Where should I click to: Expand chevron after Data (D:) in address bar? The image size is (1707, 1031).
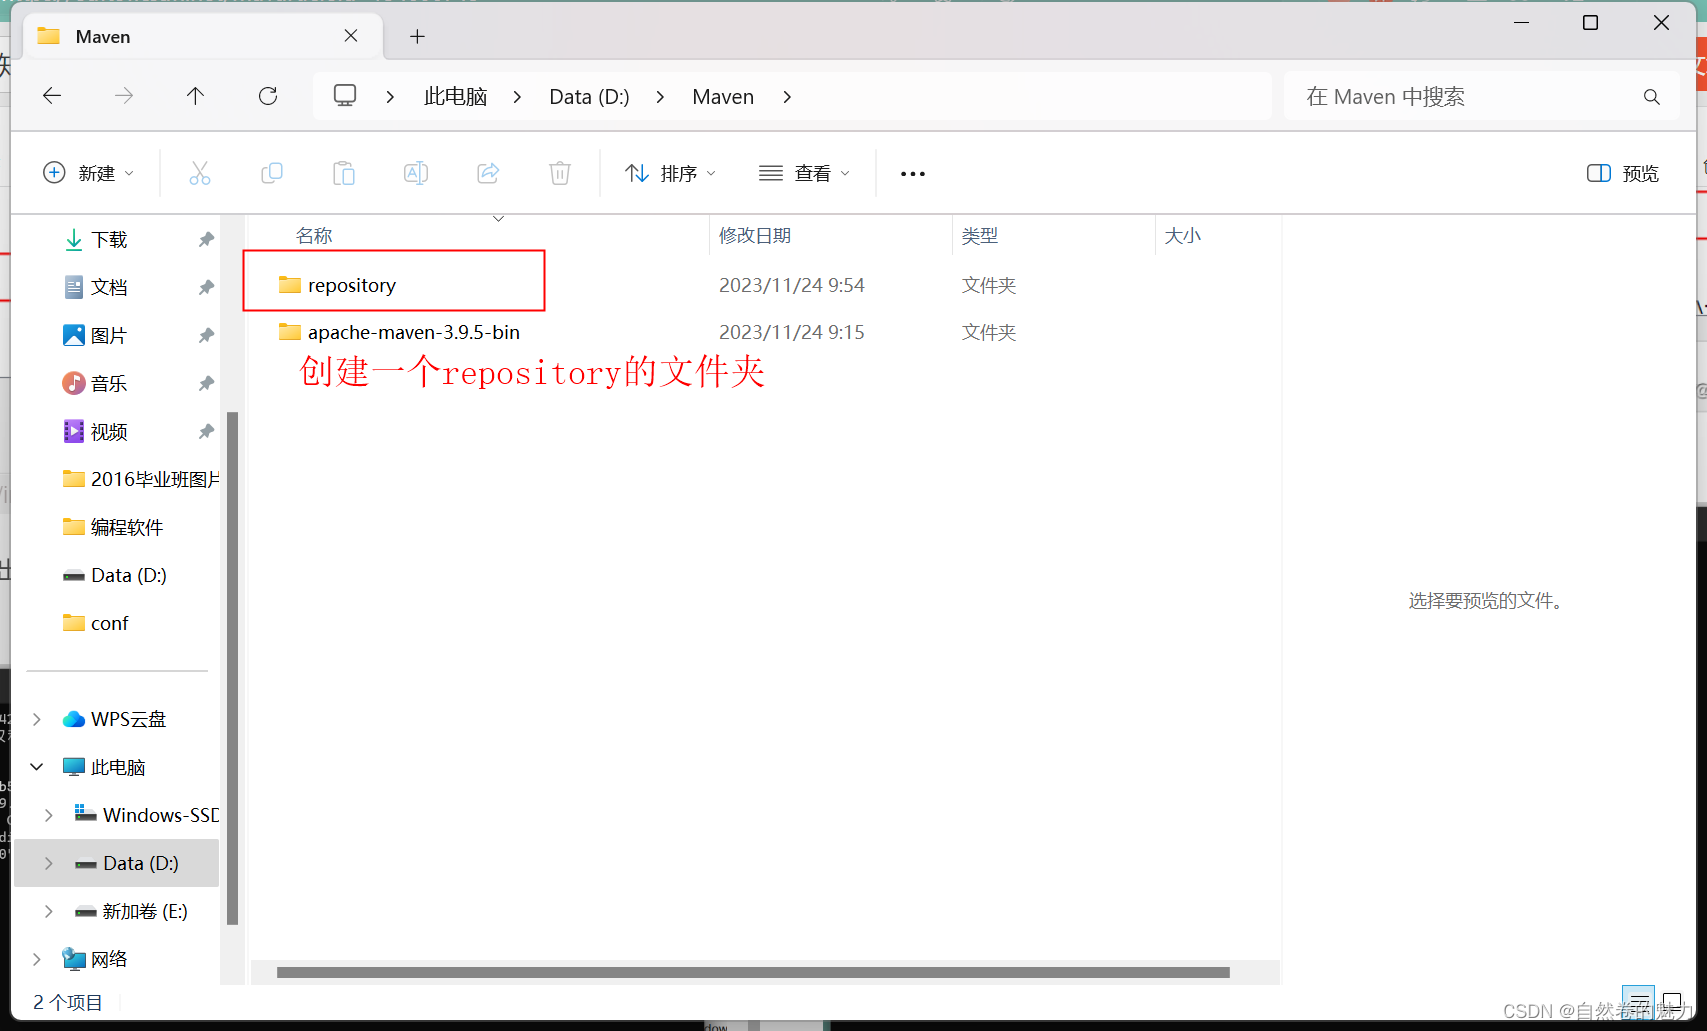click(x=660, y=97)
